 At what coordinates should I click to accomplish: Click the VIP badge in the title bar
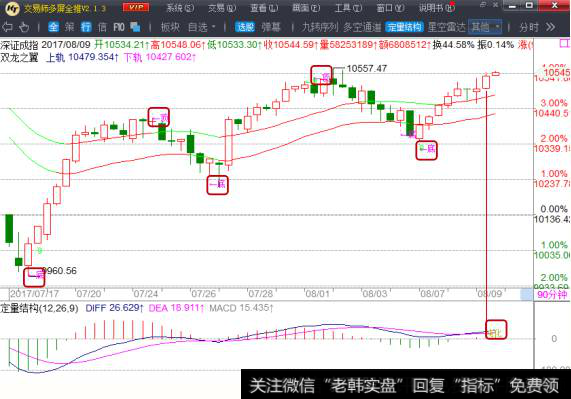[136, 7]
